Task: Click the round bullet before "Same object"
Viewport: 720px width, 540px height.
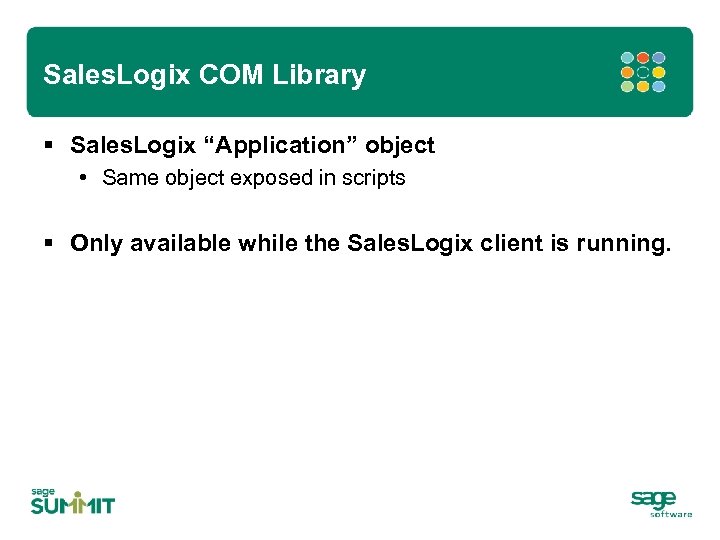Action: (86, 178)
